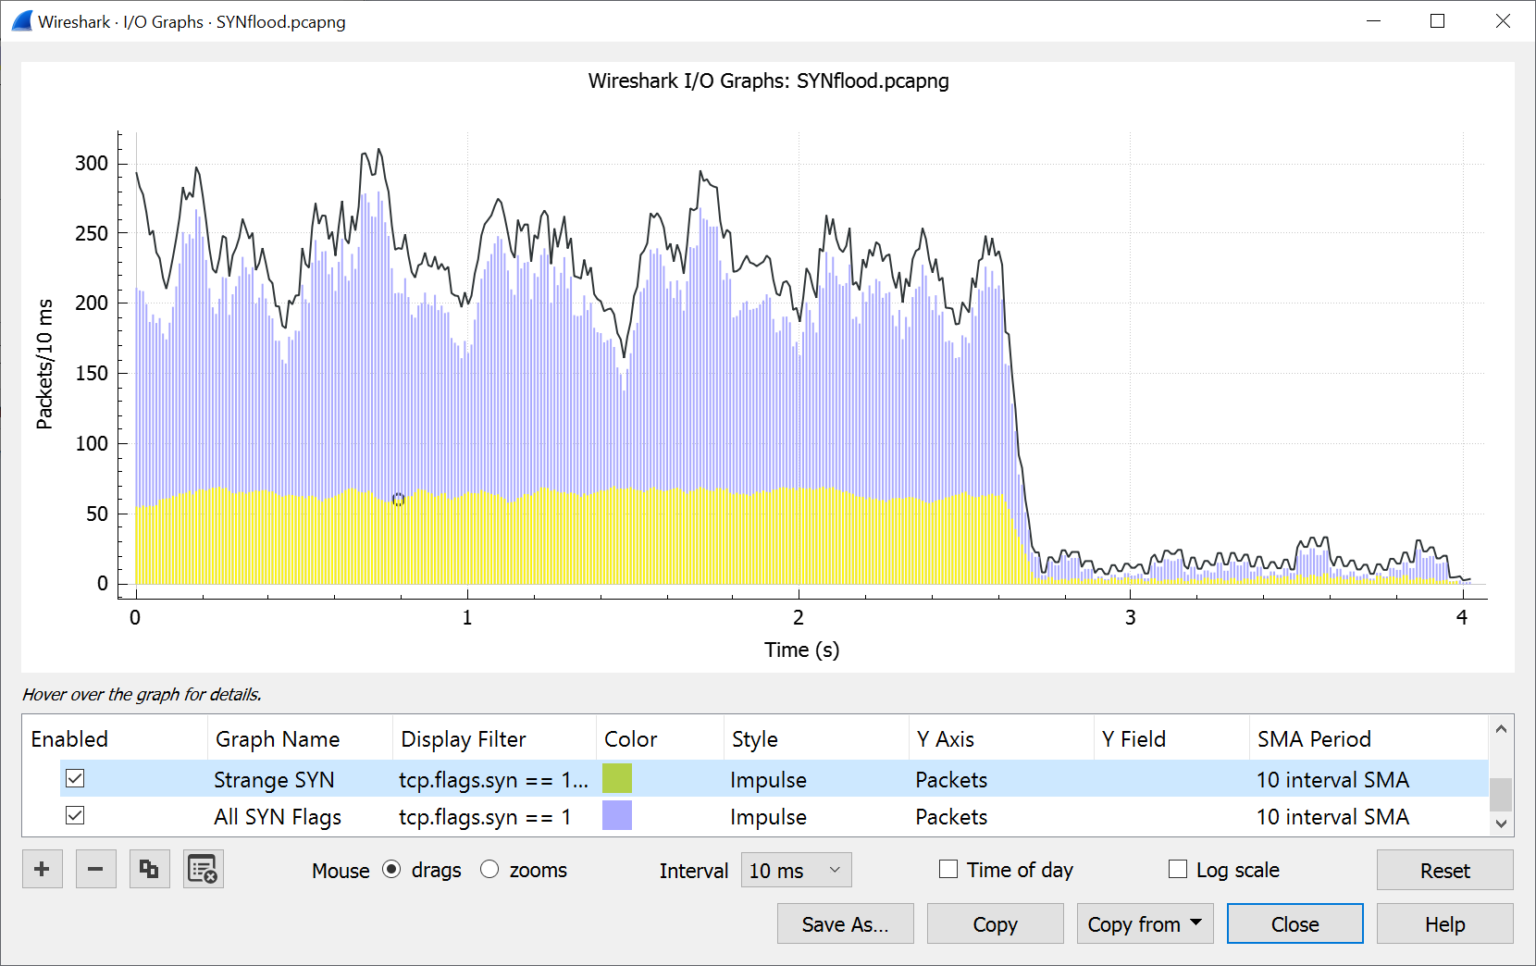This screenshot has width=1536, height=966.
Task: Remove the selected graph using the minus icon
Action: [95, 869]
